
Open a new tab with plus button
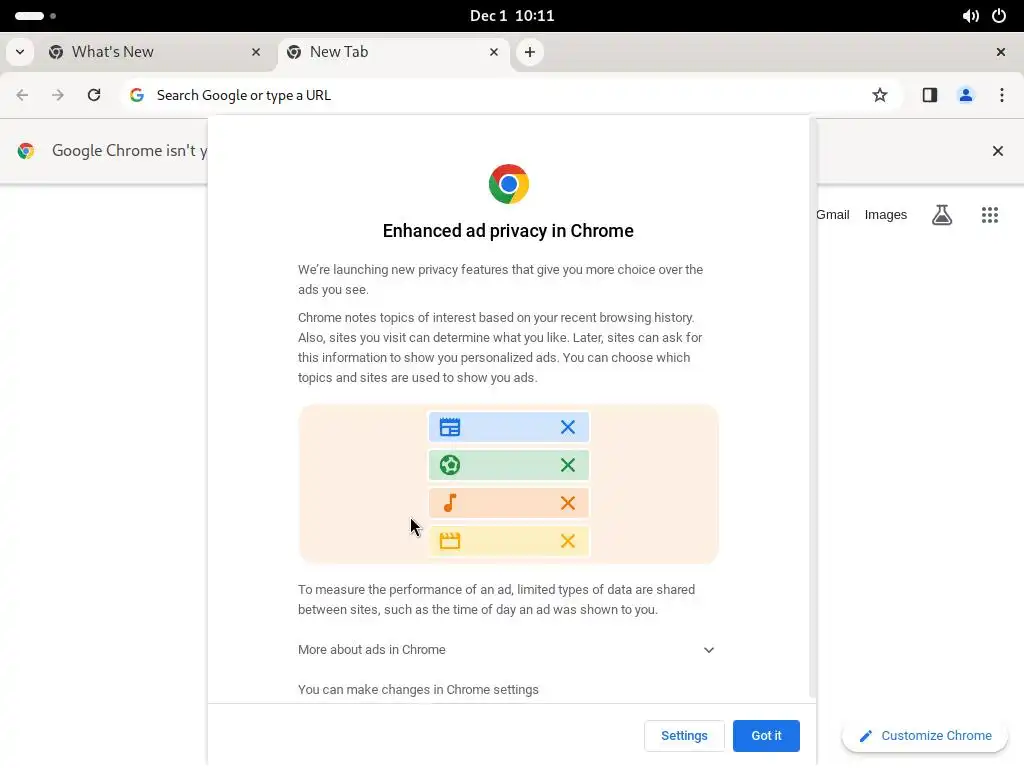point(530,52)
